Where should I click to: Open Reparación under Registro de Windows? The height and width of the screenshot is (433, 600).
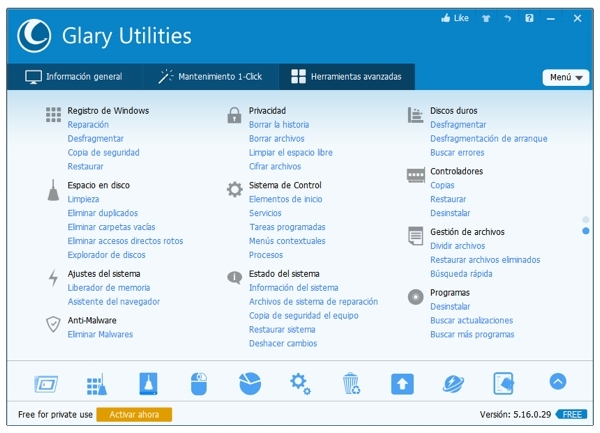point(88,125)
